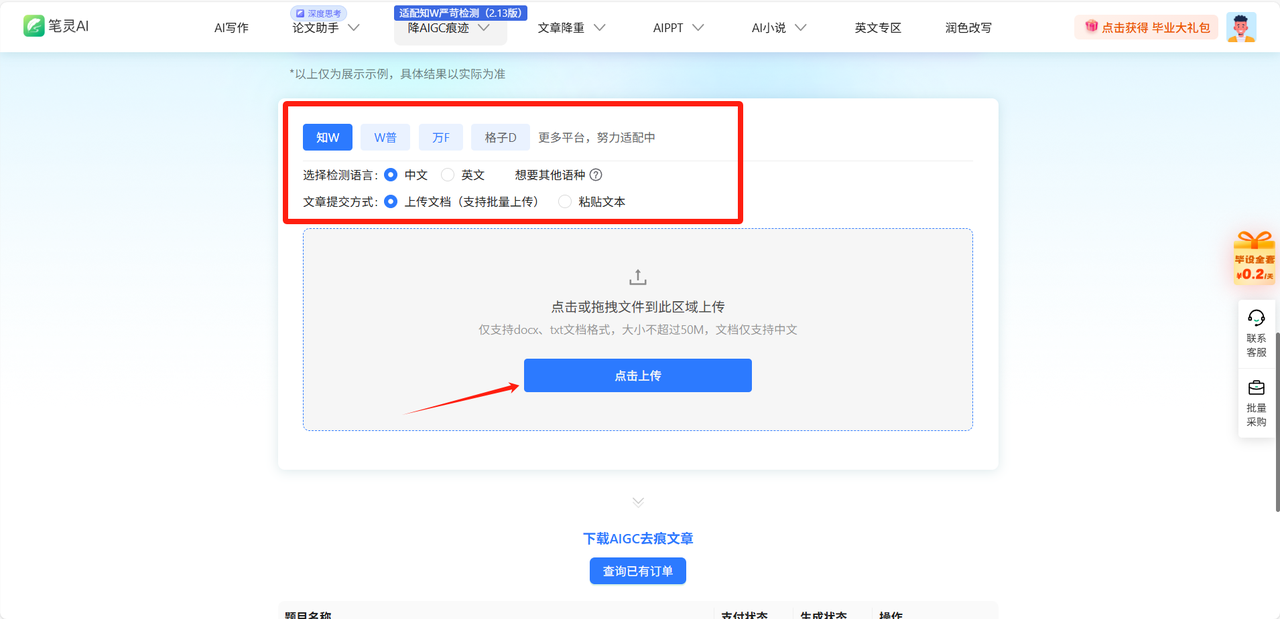This screenshot has width=1280, height=619.
Task: Click the 毕设全套 gift box promotion
Action: coord(1254,257)
